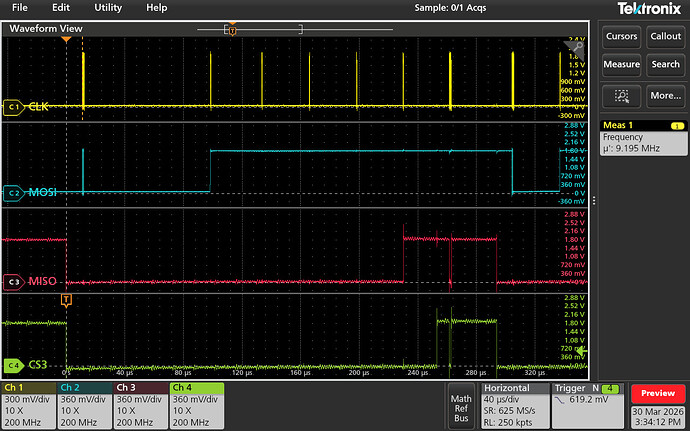Click the RL: 250 kpts text

(508, 422)
